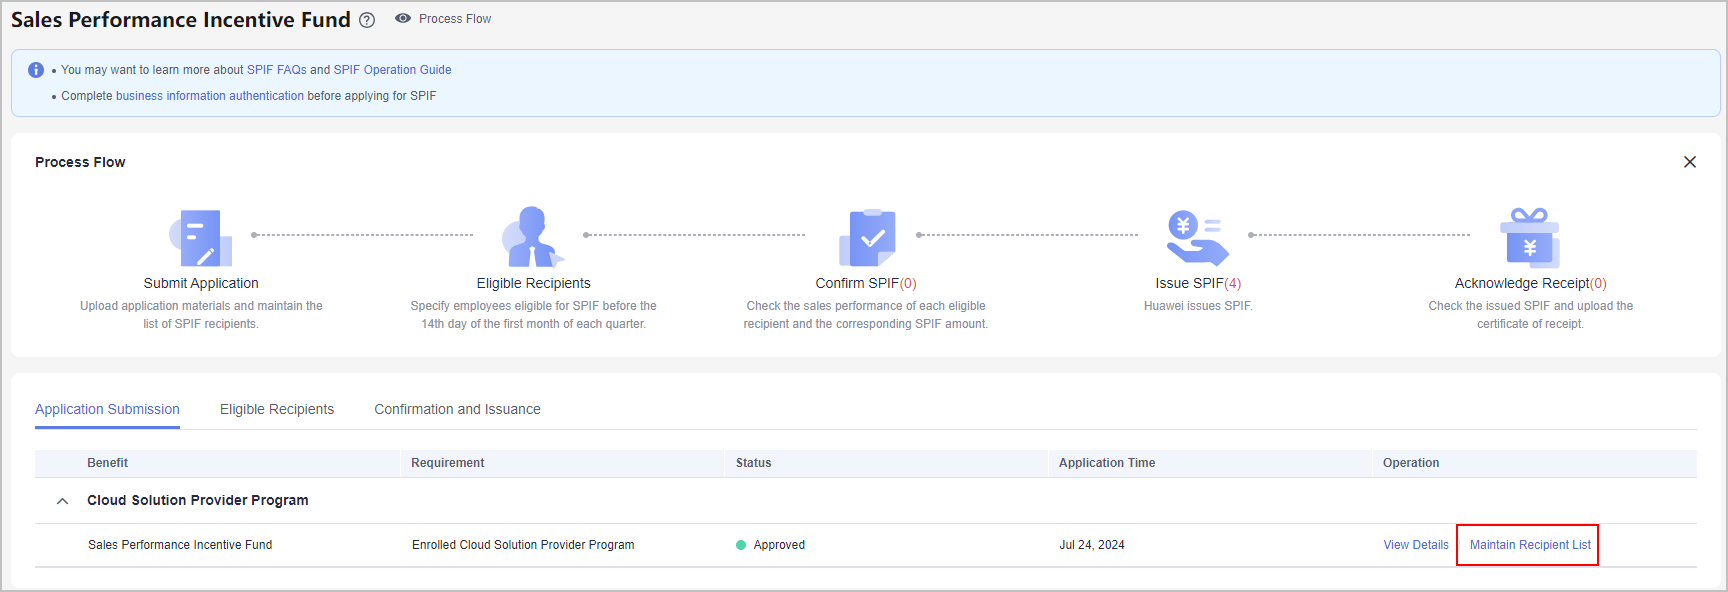Open the Confirmation and Issuance tab
This screenshot has width=1728, height=592.
[x=457, y=409]
